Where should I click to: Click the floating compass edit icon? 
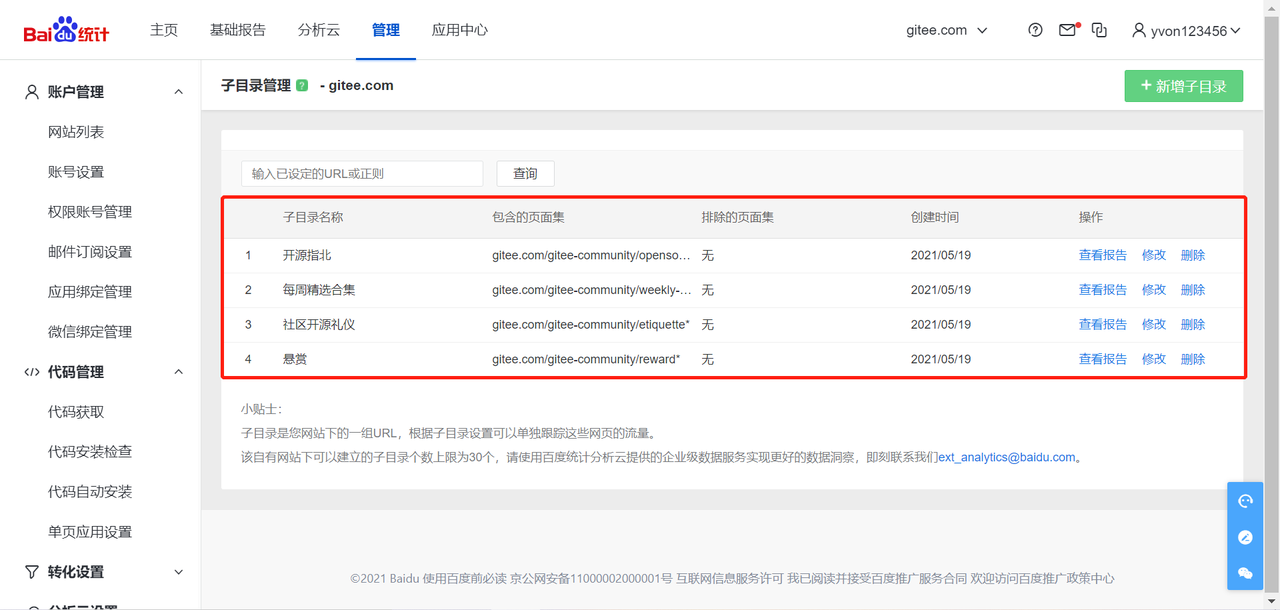[1245, 537]
